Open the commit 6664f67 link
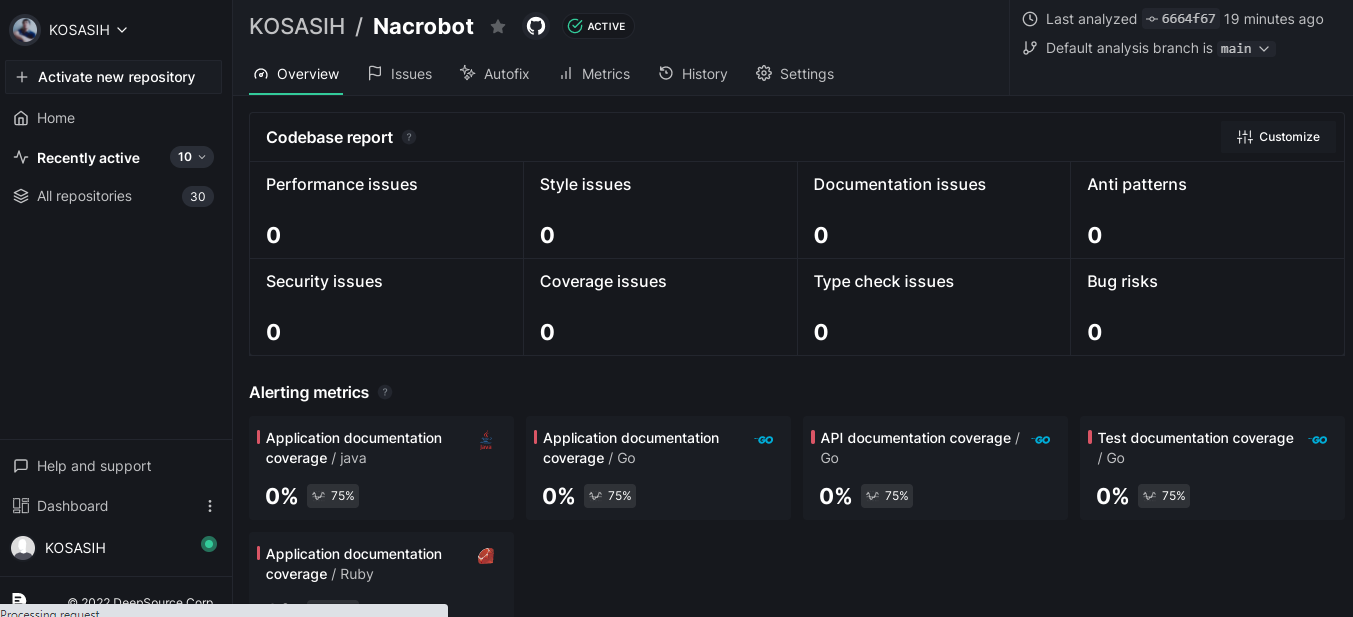This screenshot has height=617, width=1353. [x=1181, y=19]
